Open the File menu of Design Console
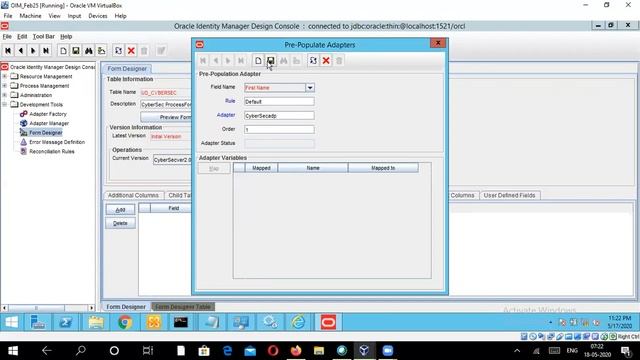Screen dimensions: 640x360 pos(7,36)
